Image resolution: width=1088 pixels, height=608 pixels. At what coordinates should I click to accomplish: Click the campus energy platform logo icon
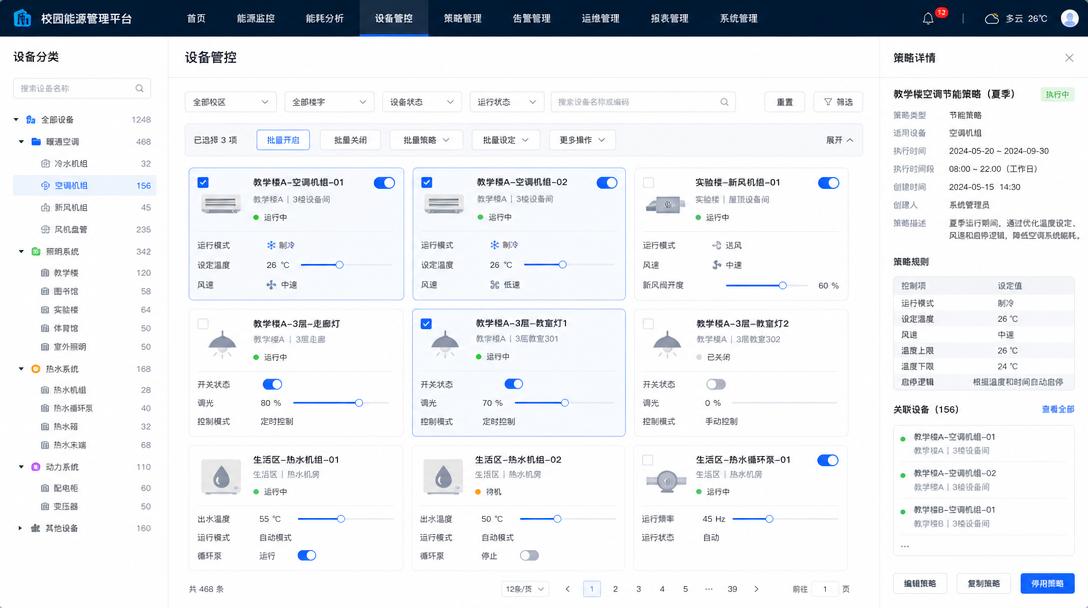tap(22, 18)
